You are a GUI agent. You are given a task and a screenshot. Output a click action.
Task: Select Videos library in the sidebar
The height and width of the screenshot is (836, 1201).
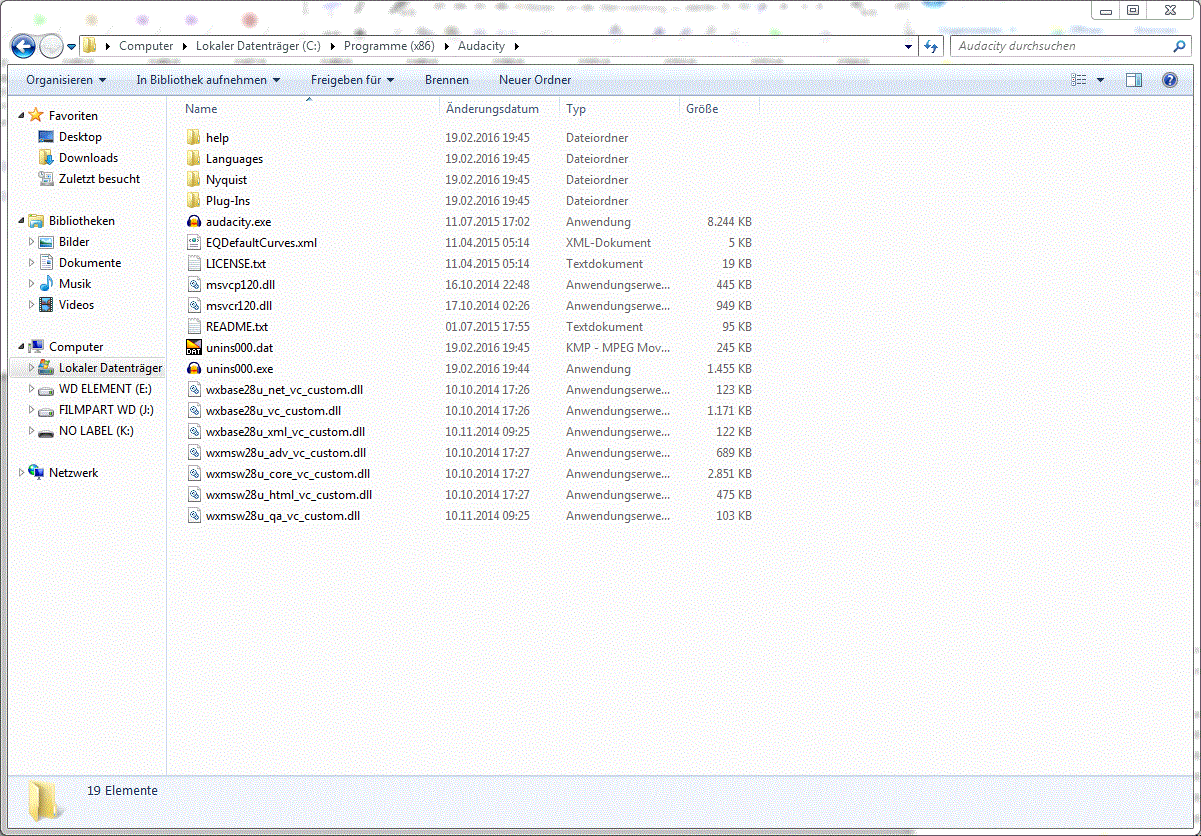pos(76,305)
